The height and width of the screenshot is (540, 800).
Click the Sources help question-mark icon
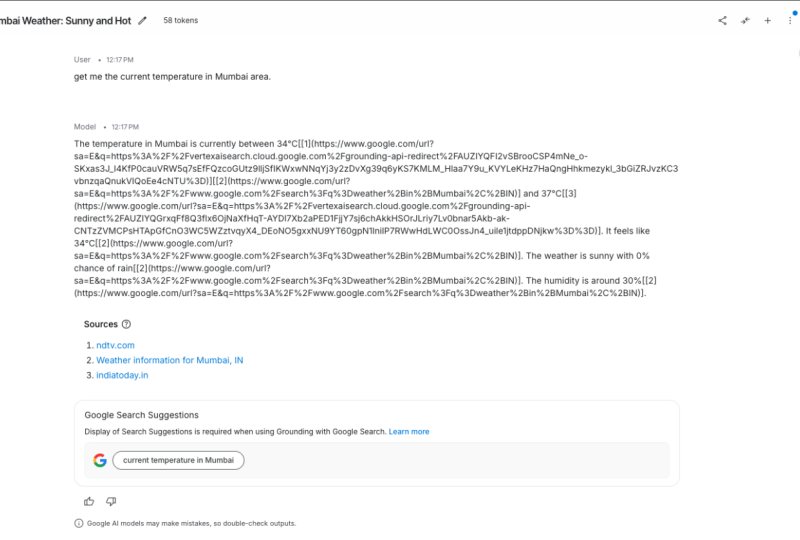click(x=127, y=324)
